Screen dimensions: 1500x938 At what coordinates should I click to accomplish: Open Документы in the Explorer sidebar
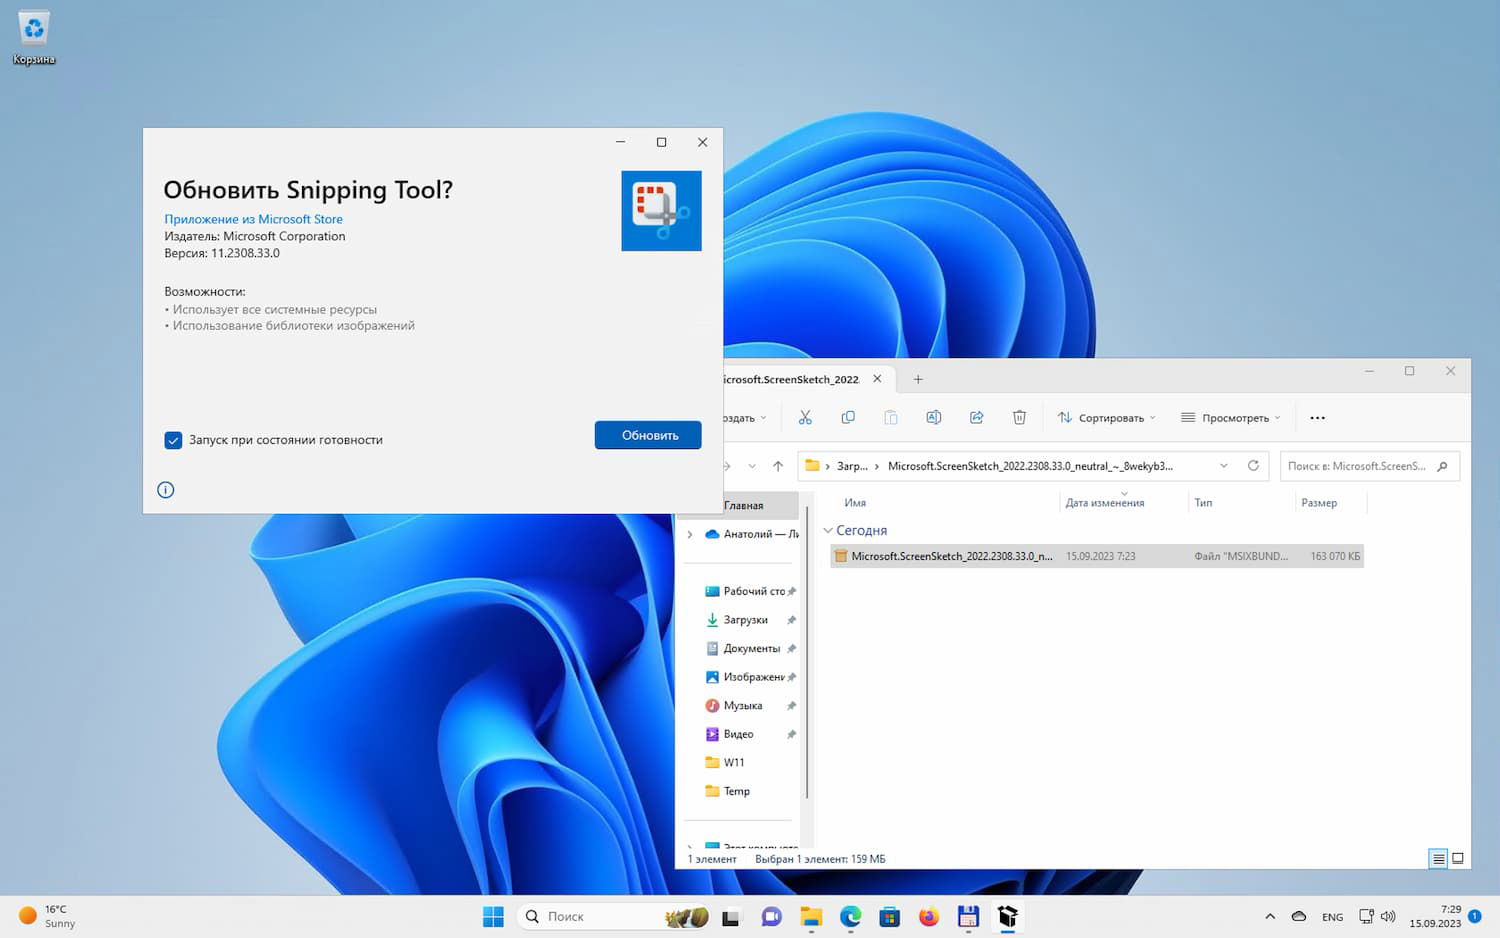click(749, 648)
